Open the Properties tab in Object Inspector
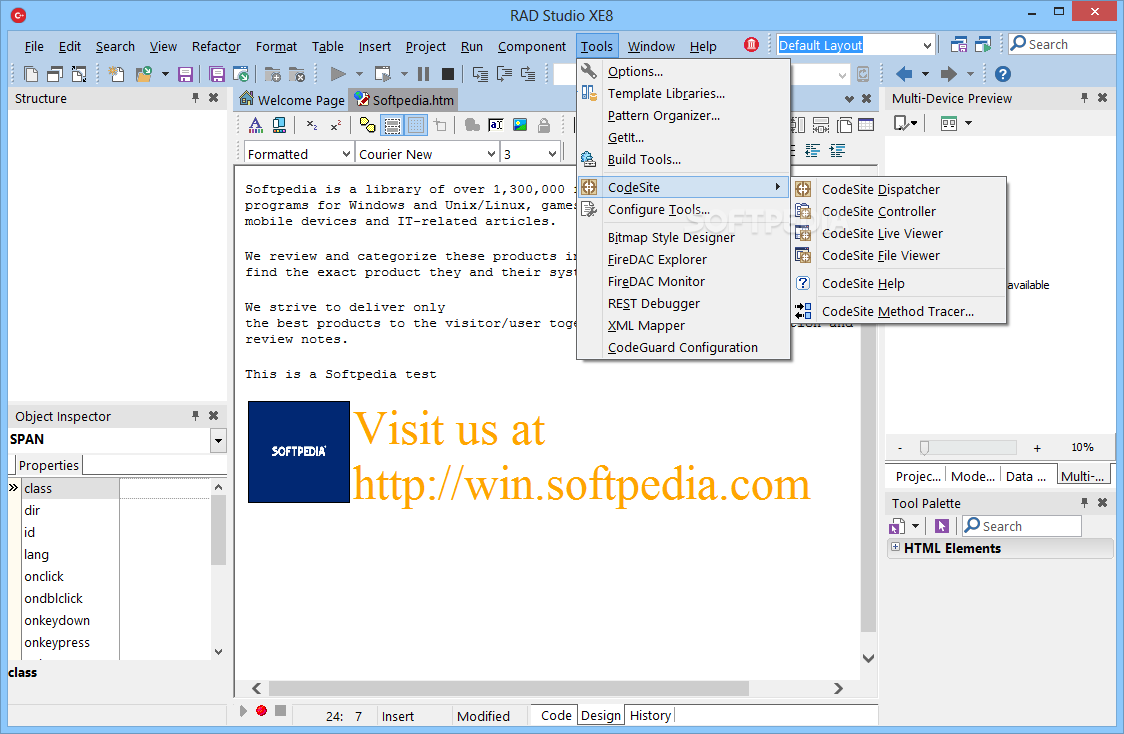The height and width of the screenshot is (734, 1124). [x=48, y=465]
